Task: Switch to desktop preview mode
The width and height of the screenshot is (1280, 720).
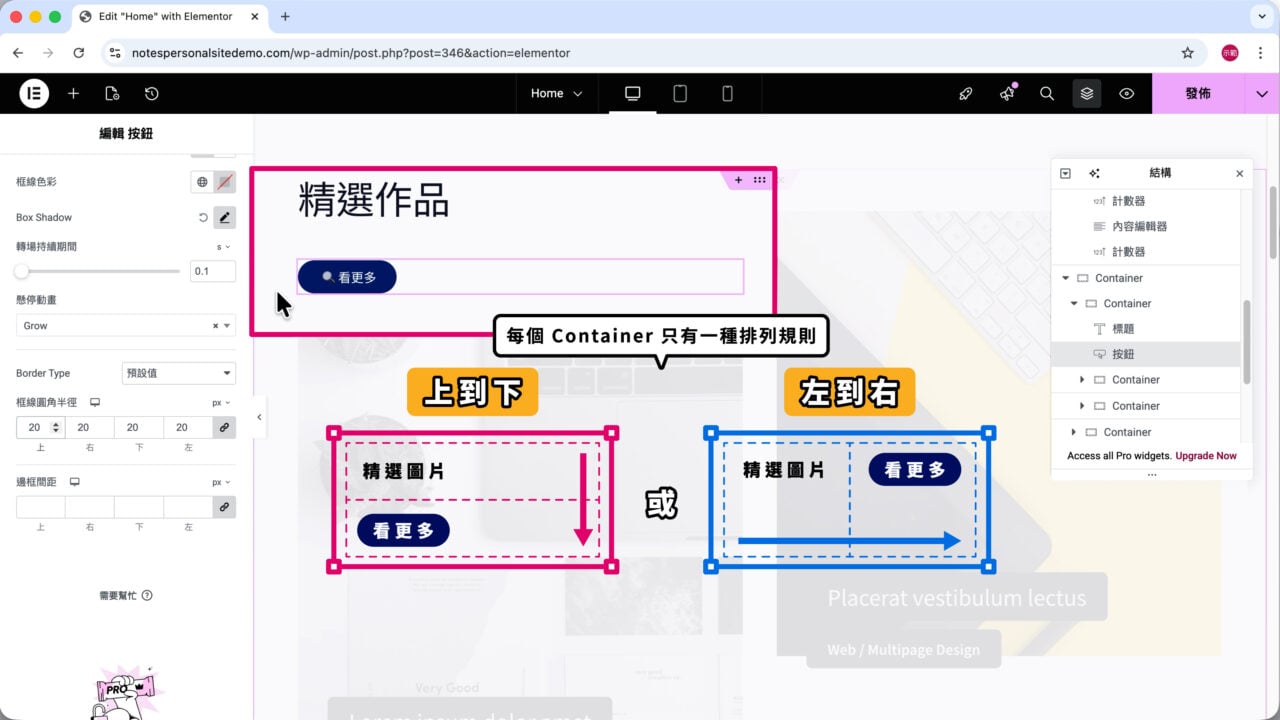Action: [x=632, y=93]
